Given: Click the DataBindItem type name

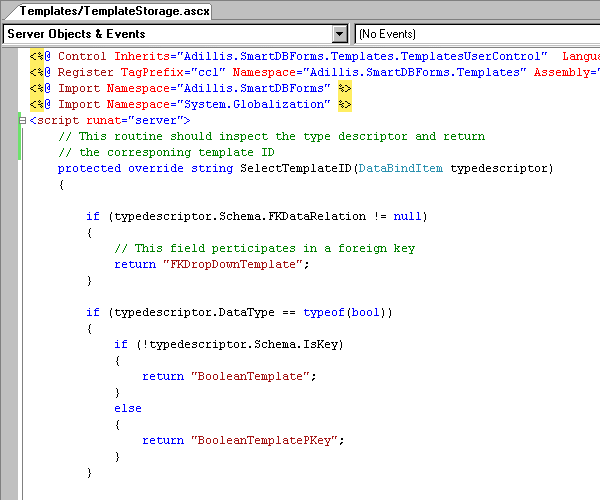Looking at the screenshot, I should [401, 168].
